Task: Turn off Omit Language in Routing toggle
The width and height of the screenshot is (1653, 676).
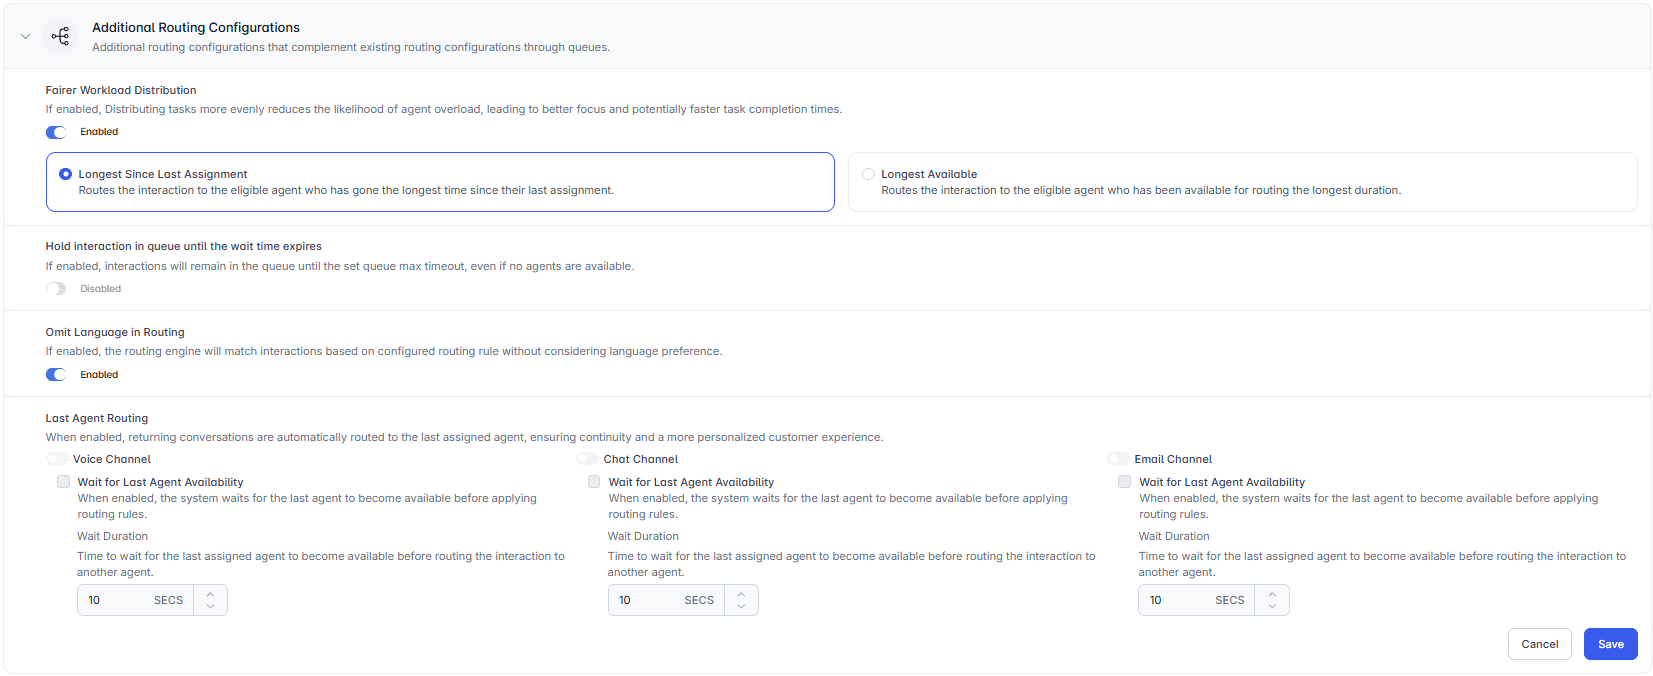Action: [56, 375]
